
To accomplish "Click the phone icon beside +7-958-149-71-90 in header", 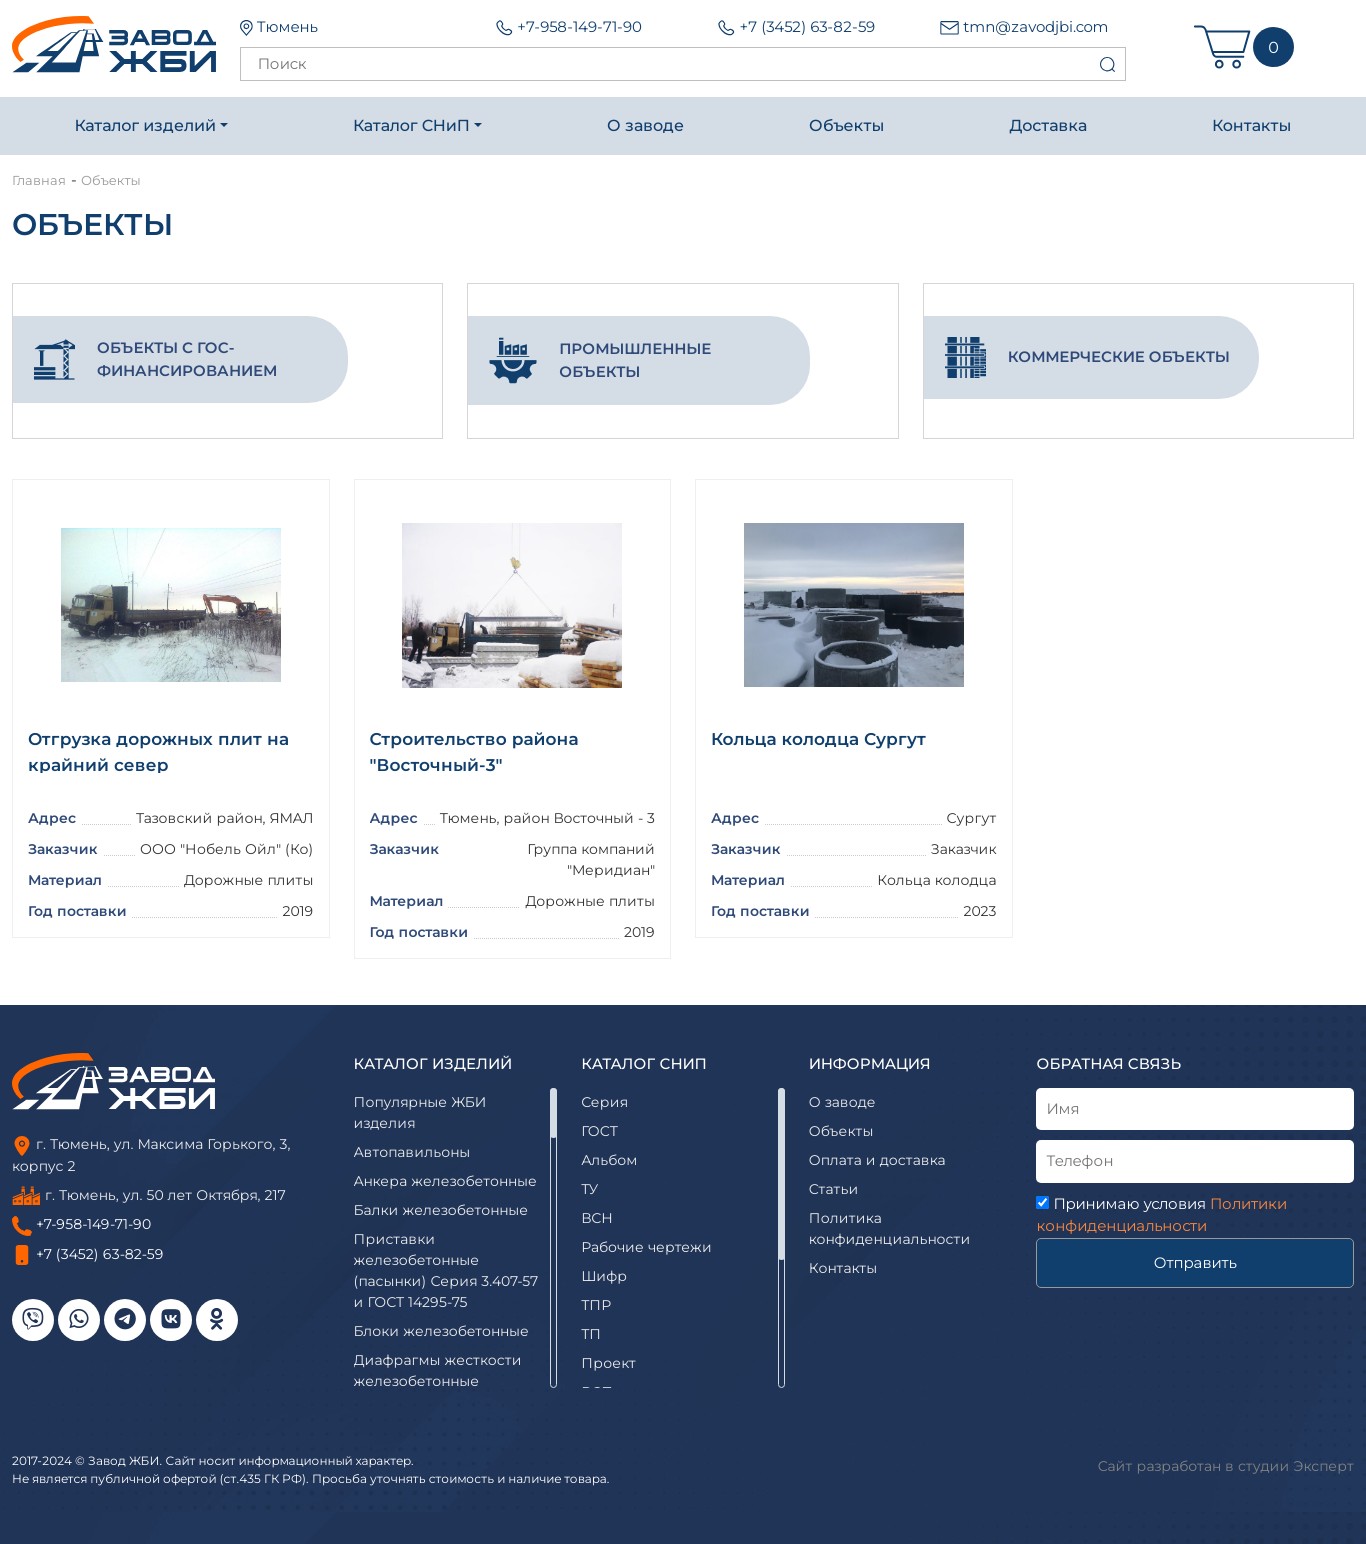I will point(504,28).
